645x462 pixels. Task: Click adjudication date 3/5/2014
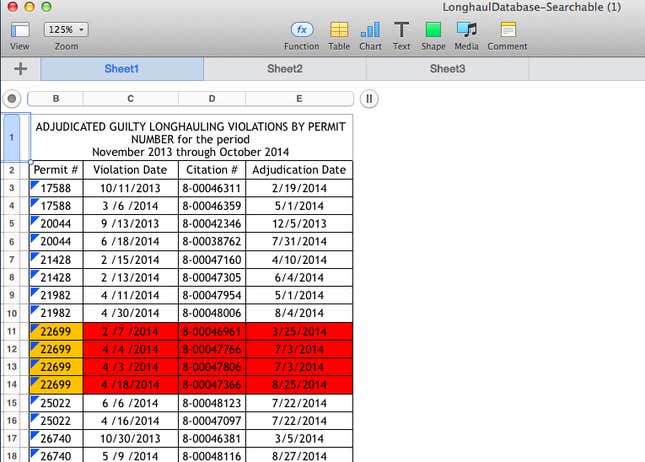tap(299, 438)
